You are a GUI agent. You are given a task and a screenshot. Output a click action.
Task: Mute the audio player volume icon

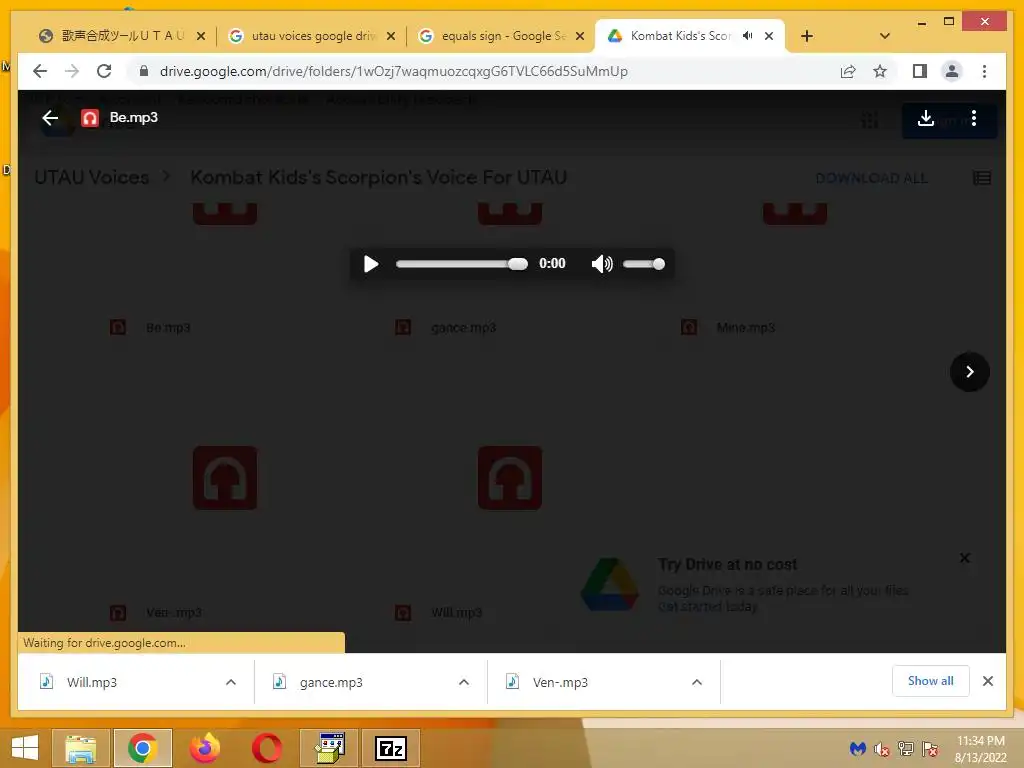[601, 264]
